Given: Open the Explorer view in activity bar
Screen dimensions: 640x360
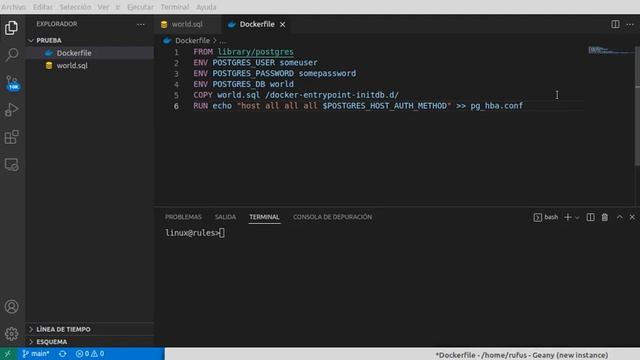Looking at the screenshot, I should click(x=11, y=28).
